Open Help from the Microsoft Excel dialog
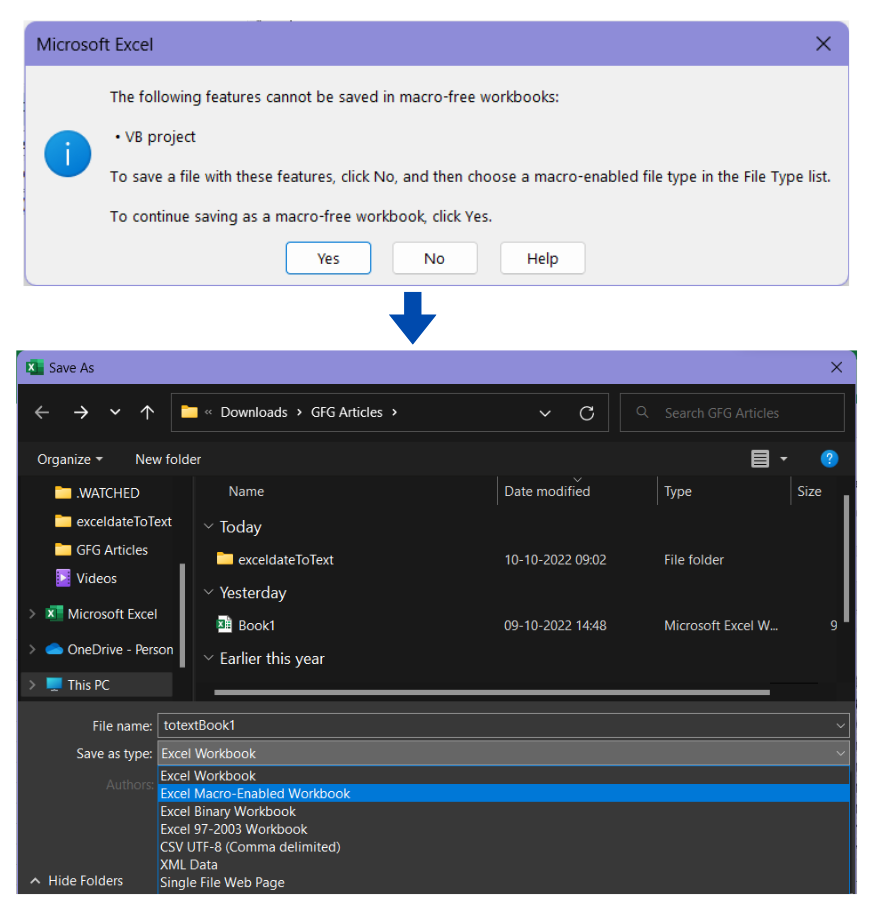The image size is (873, 910). [542, 258]
